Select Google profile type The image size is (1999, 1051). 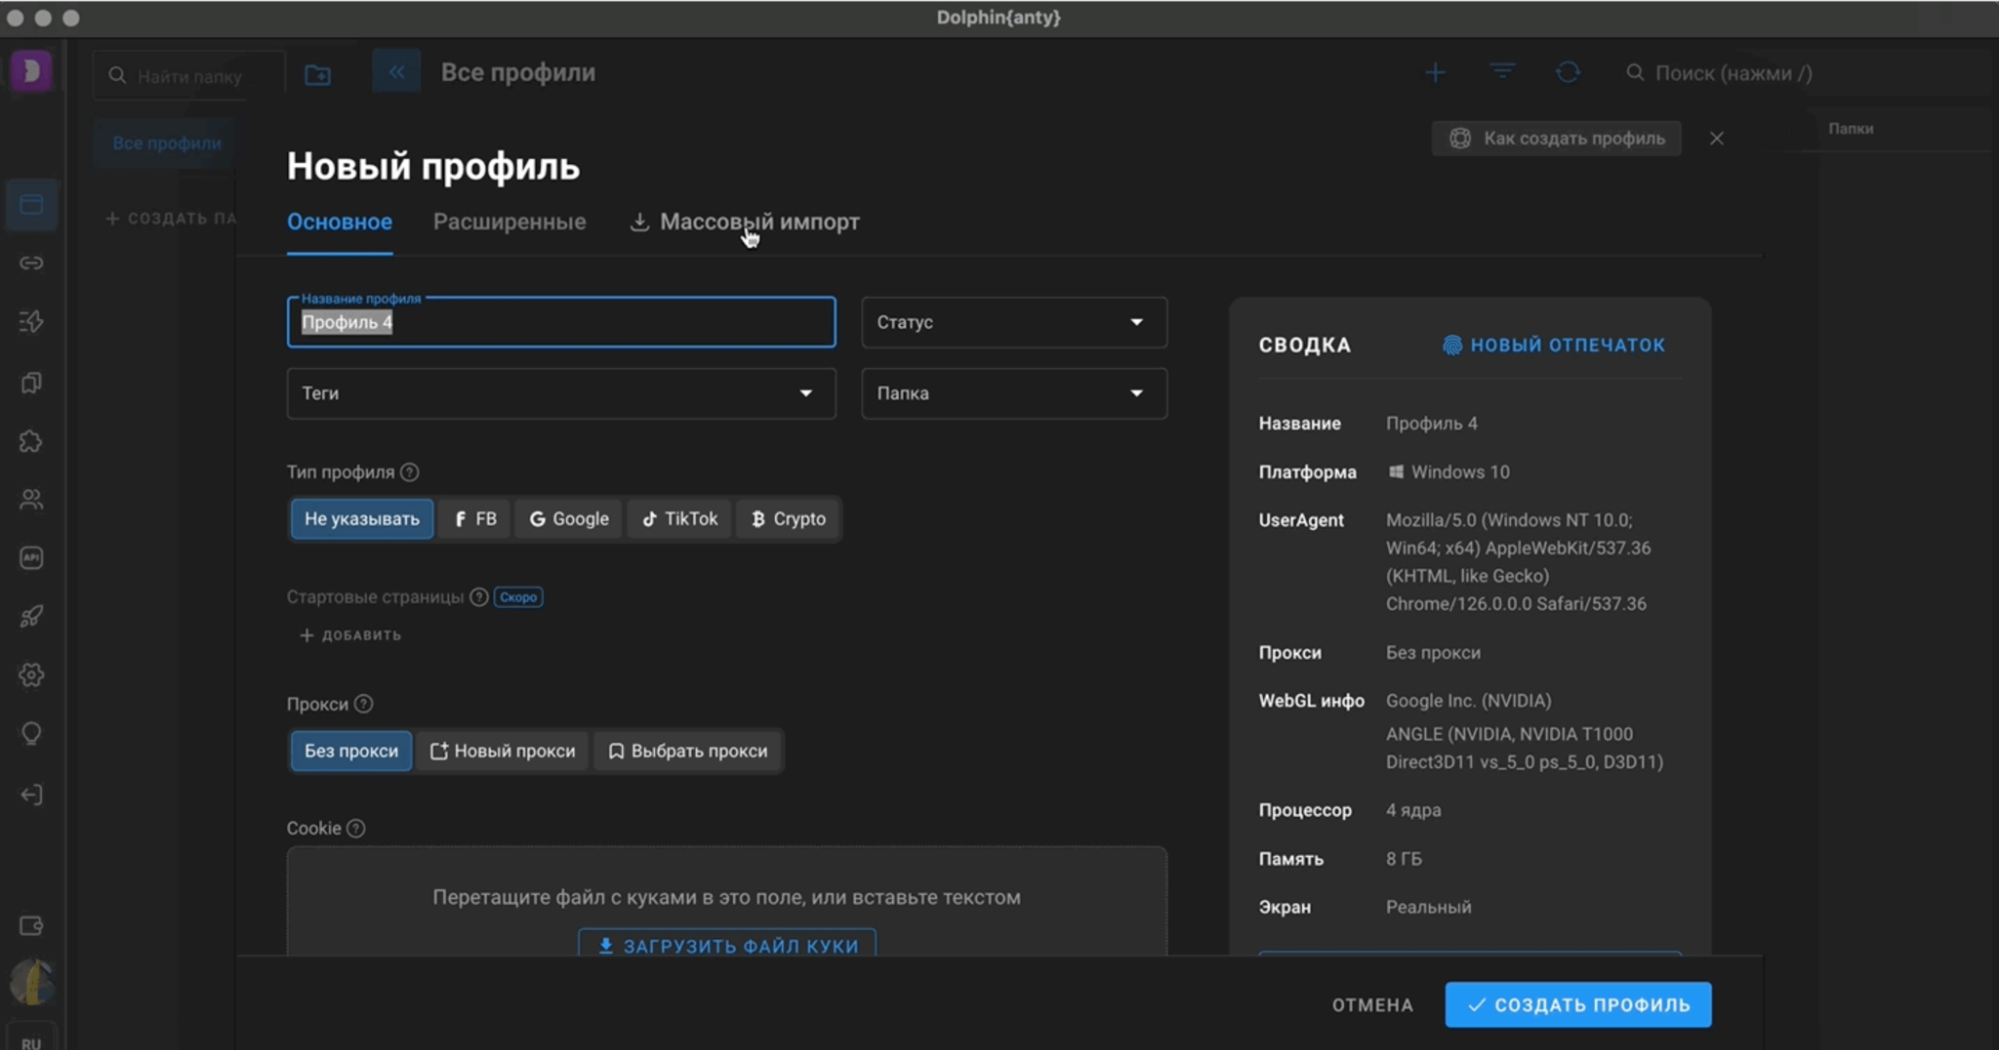pos(568,519)
